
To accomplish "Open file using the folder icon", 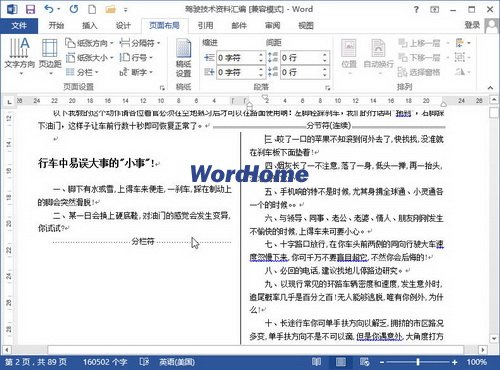I will coord(110,9).
